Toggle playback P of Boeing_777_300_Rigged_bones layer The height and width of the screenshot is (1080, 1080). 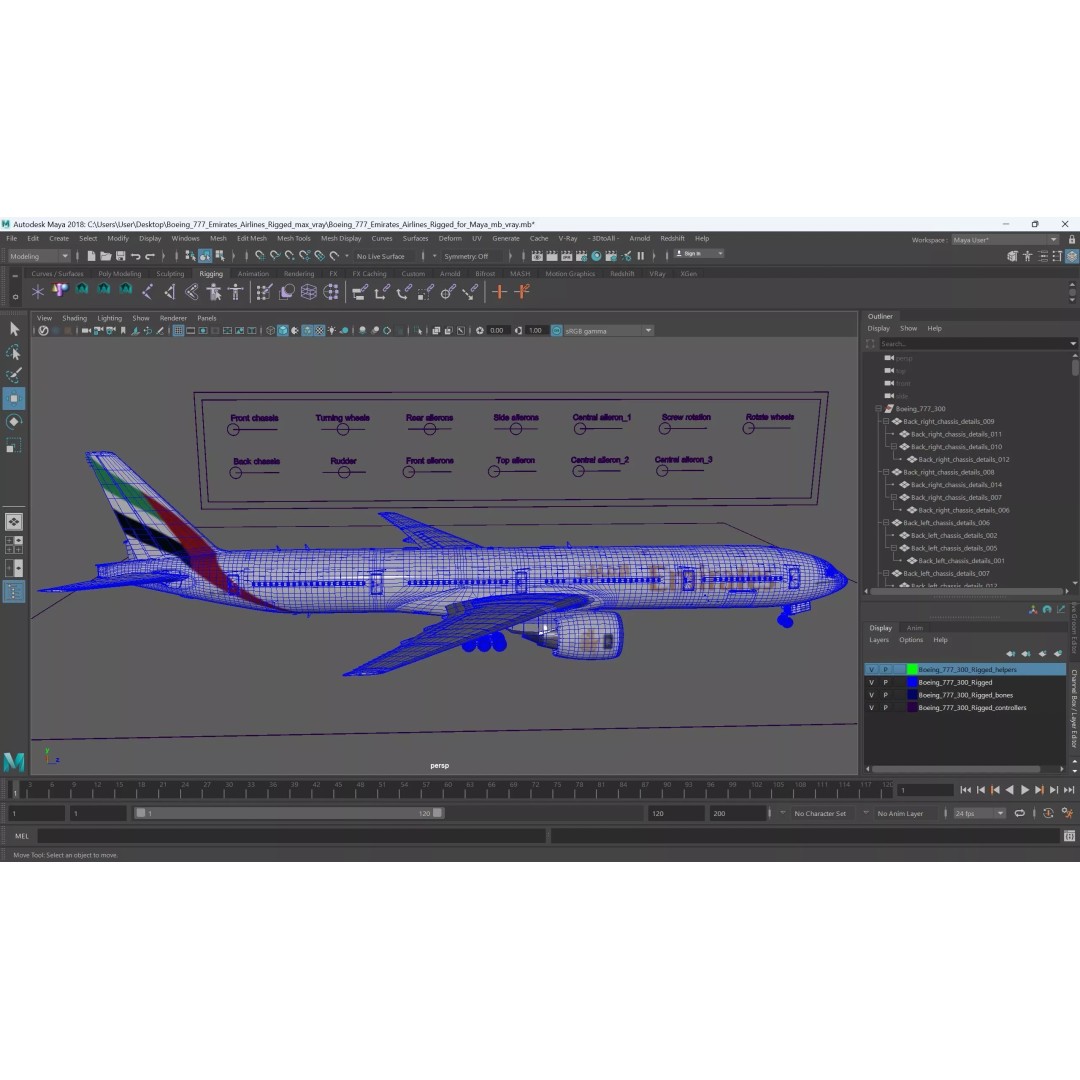coord(886,695)
